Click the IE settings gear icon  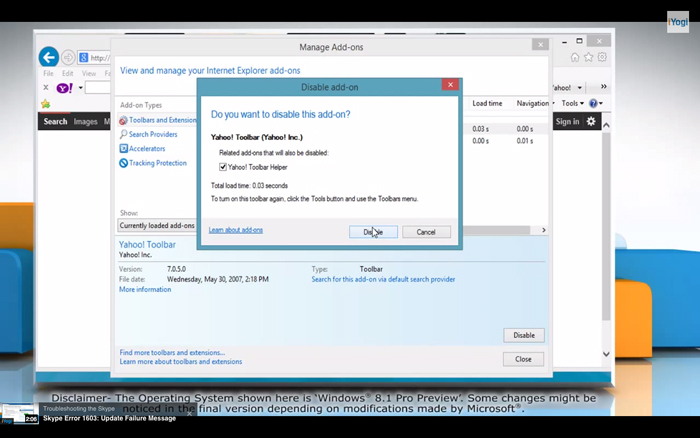point(602,58)
